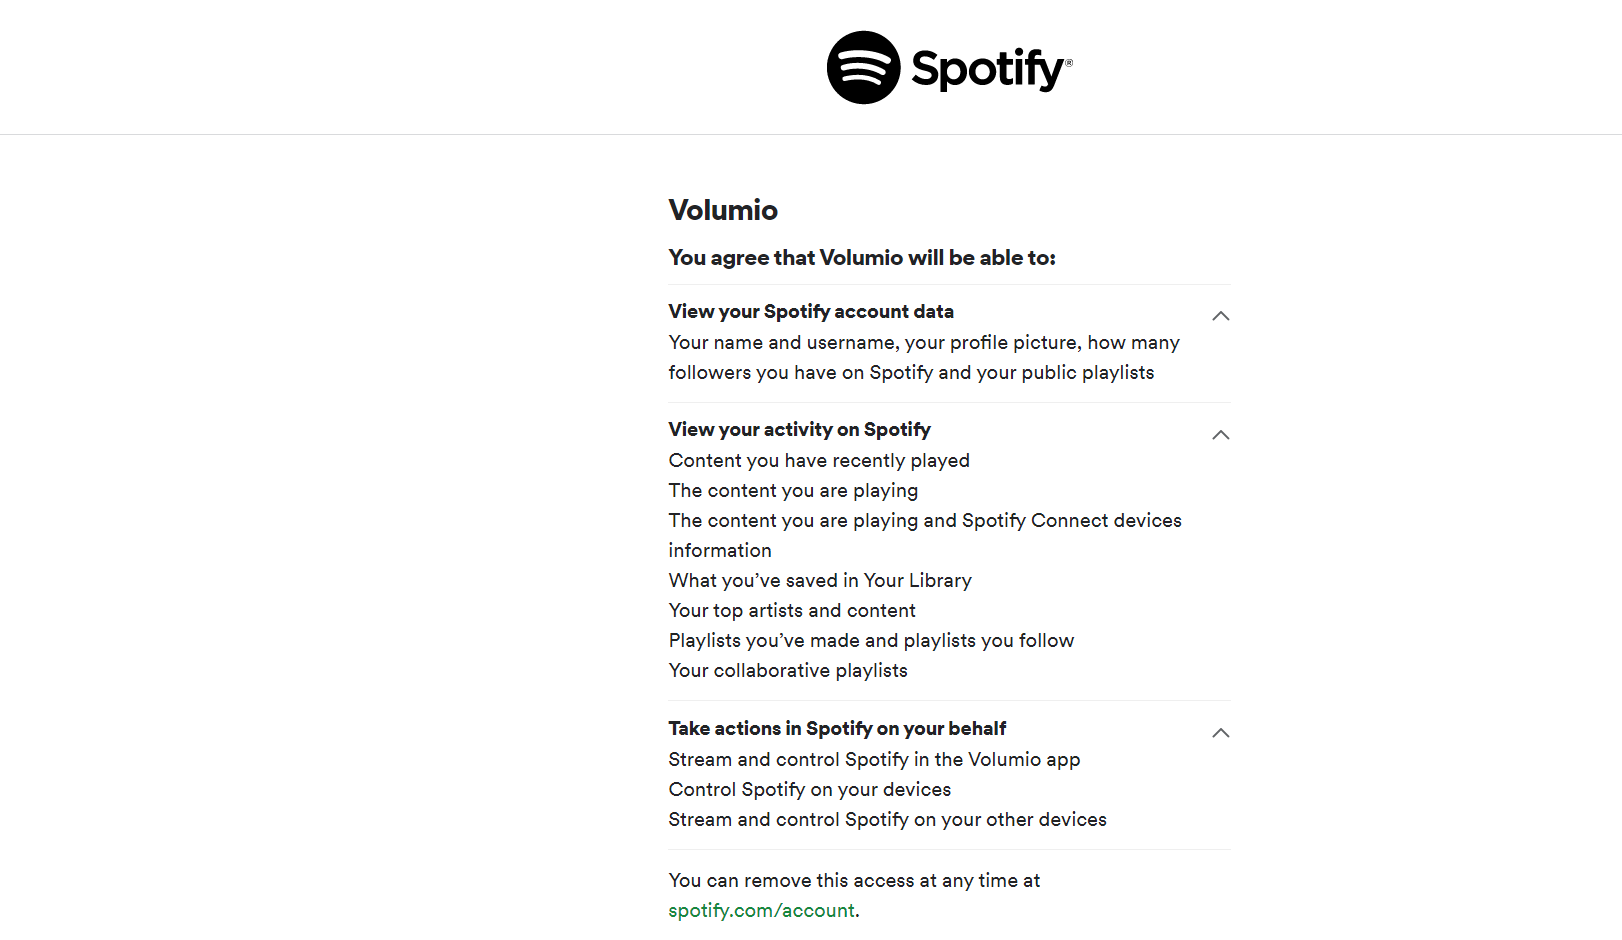
Task: Open the spotify.com/account link
Action: [762, 911]
